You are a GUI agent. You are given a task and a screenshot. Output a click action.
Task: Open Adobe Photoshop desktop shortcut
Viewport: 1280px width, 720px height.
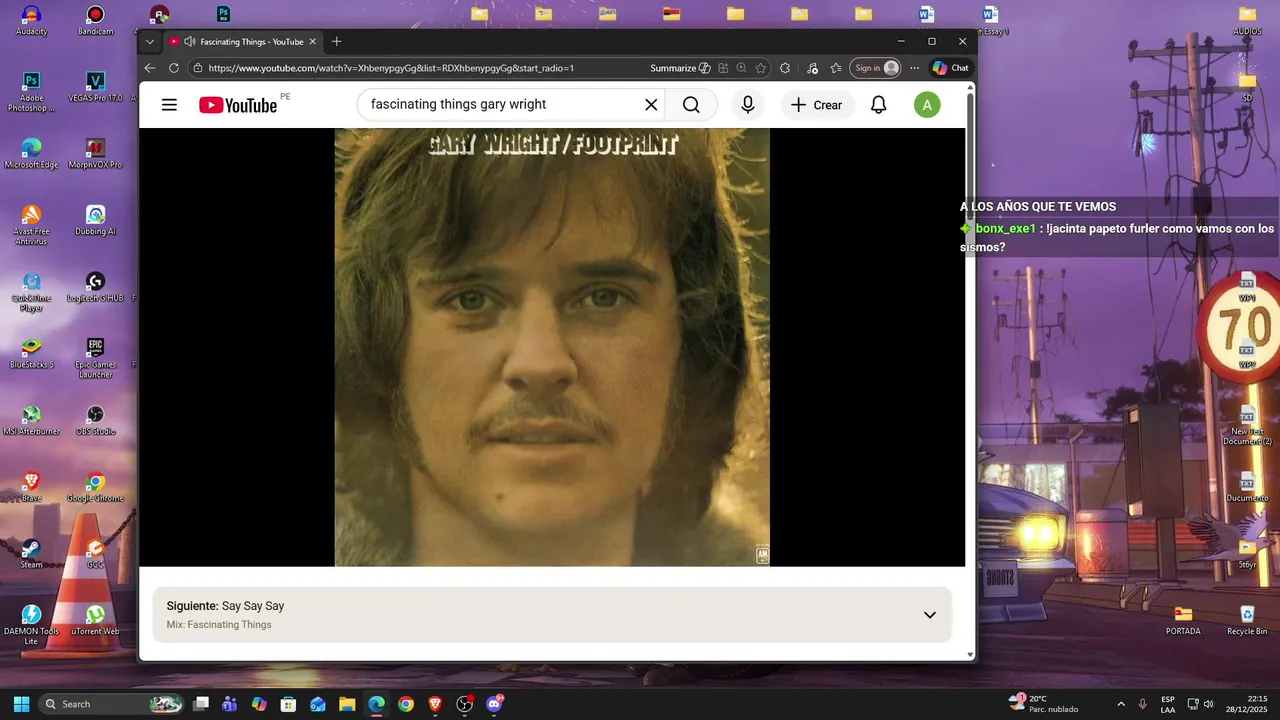(31, 92)
